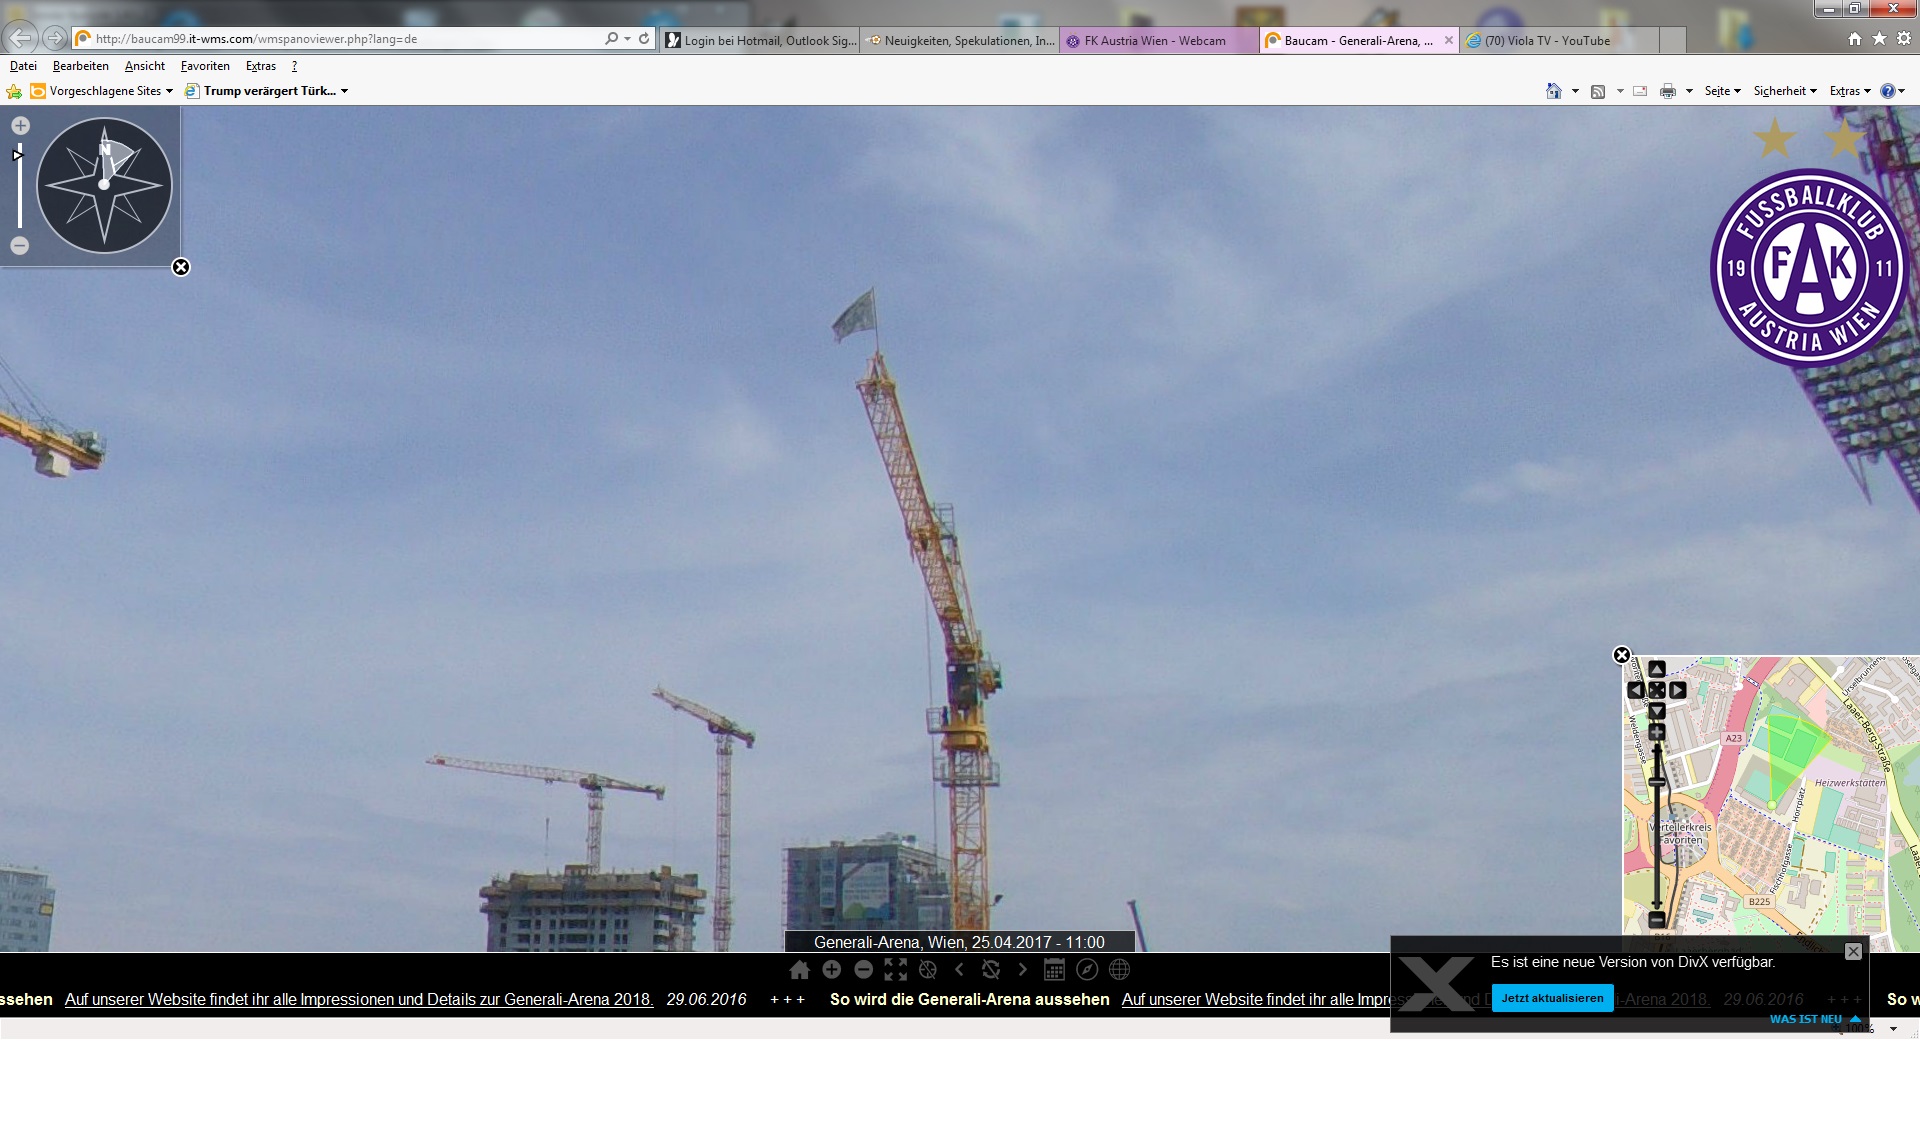Click the compass panel zoom slider
This screenshot has width=1920, height=1146.
coord(20,186)
